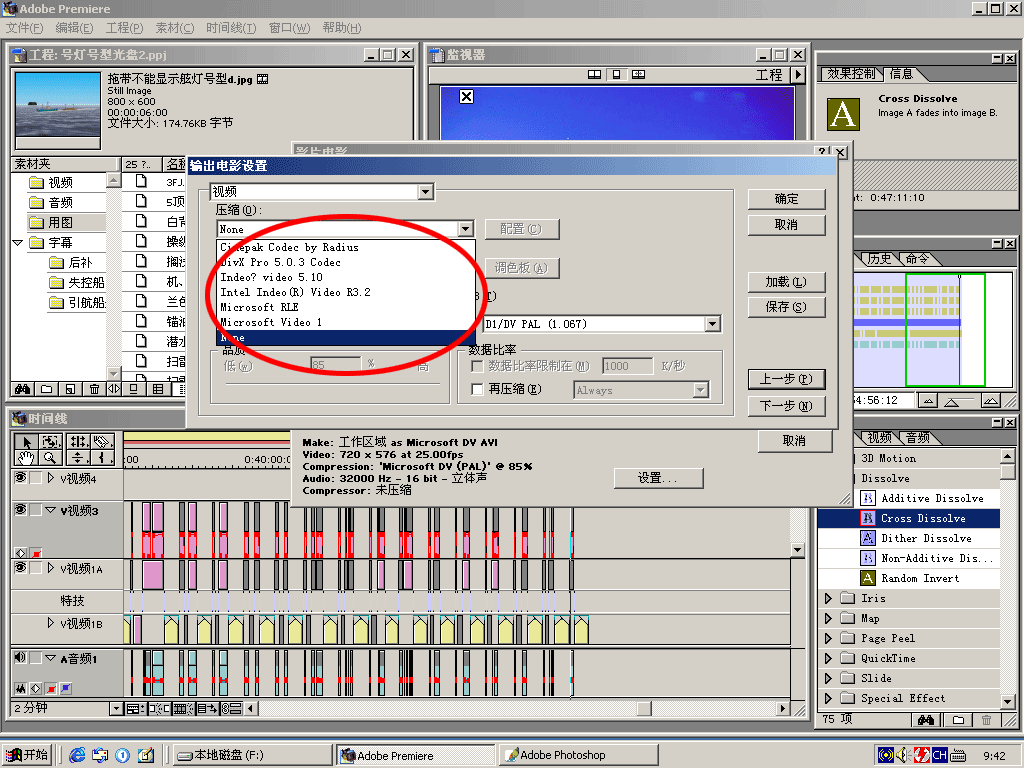This screenshot has height=768, width=1024.
Task: Click waveform display icon on Audio 1 track
Action: click(21, 688)
